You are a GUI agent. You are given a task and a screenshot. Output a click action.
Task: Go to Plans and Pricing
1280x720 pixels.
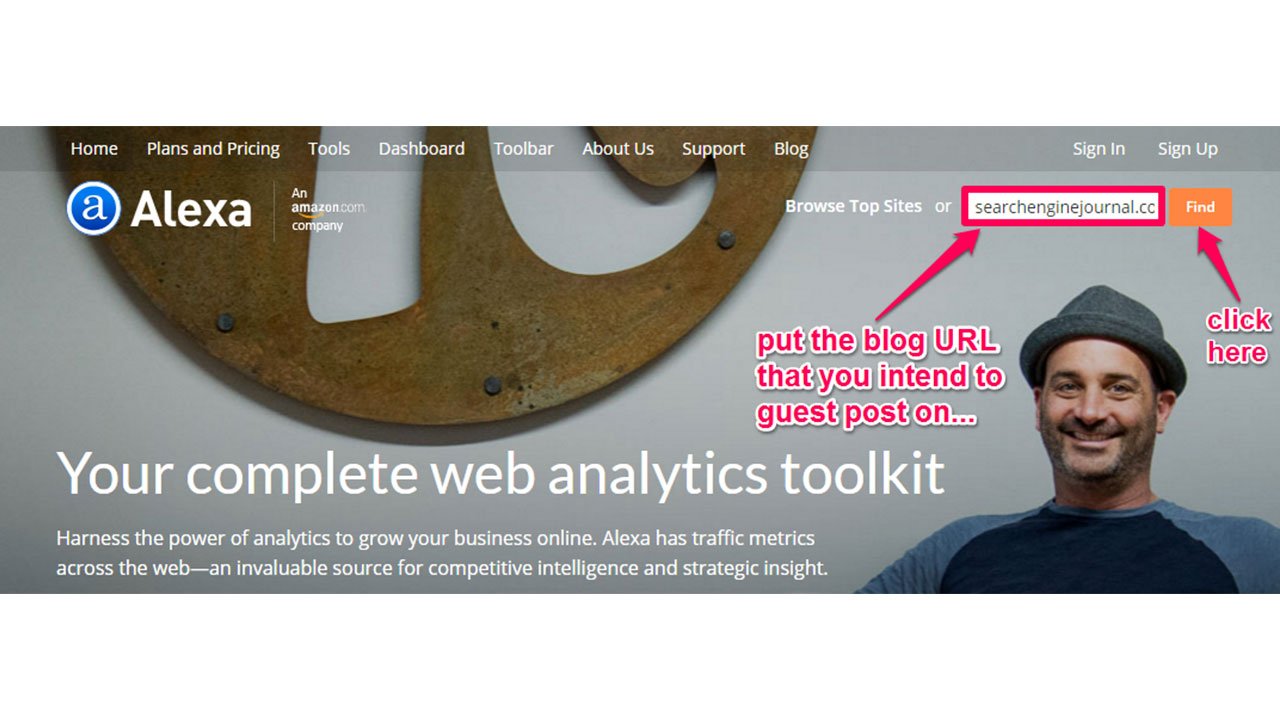[213, 148]
